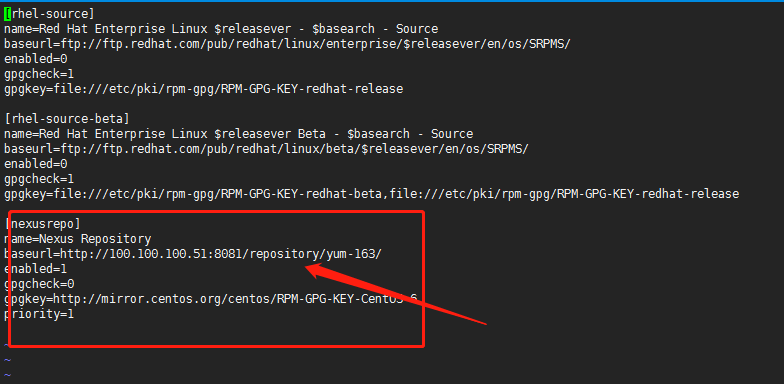Click the name line ending with Beta Source
The height and width of the screenshot is (384, 784).
coord(238,134)
